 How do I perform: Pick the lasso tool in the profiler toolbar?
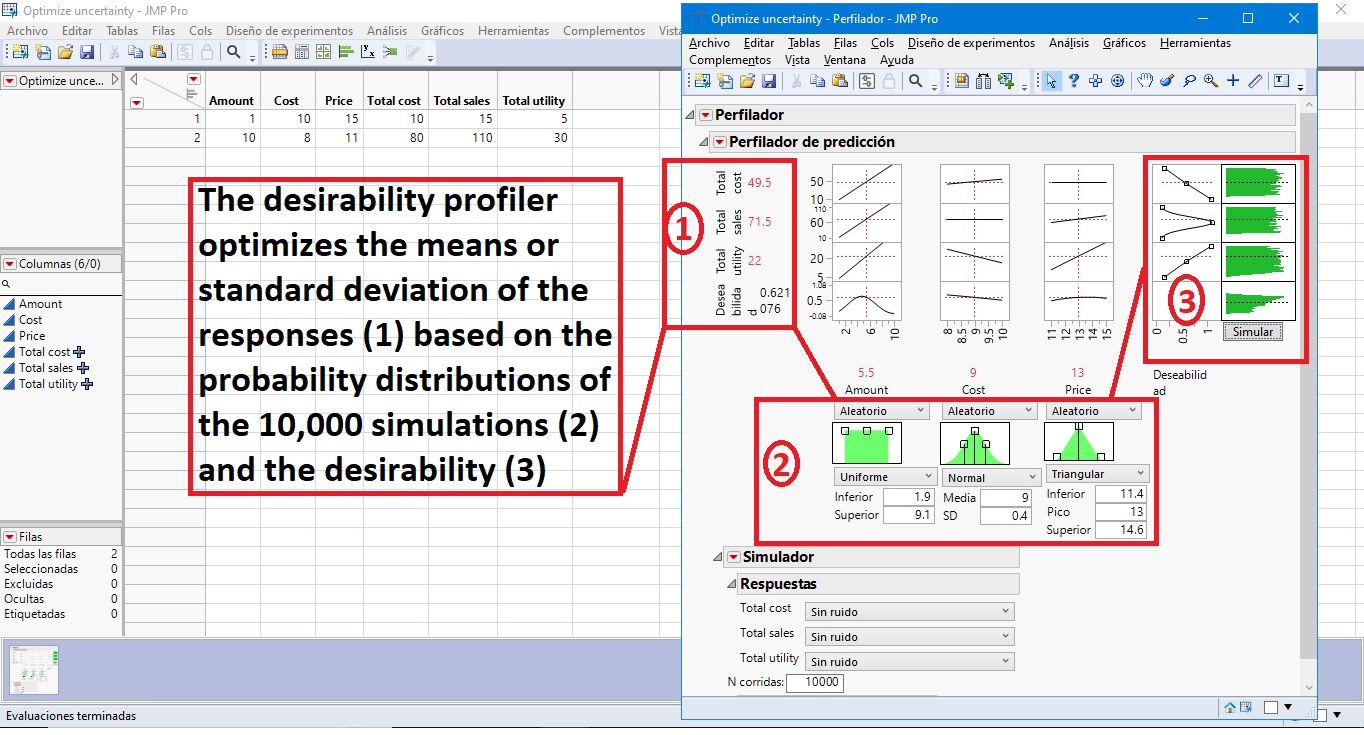click(x=1187, y=81)
